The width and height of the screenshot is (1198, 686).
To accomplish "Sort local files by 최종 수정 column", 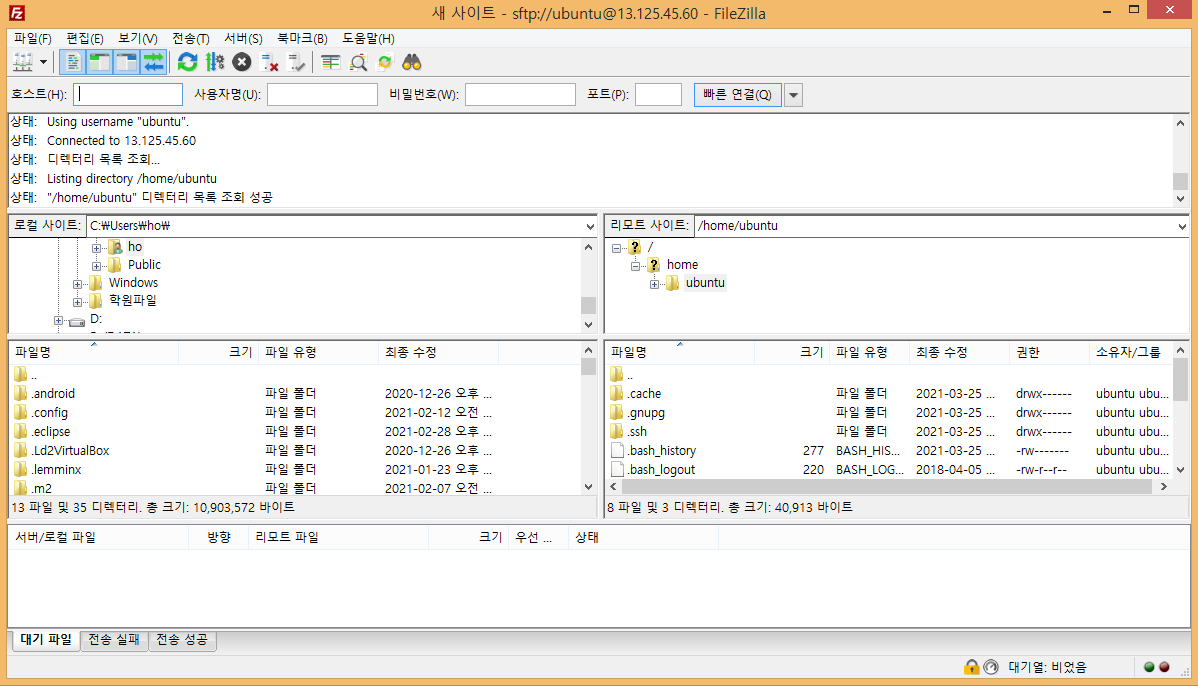I will [438, 352].
